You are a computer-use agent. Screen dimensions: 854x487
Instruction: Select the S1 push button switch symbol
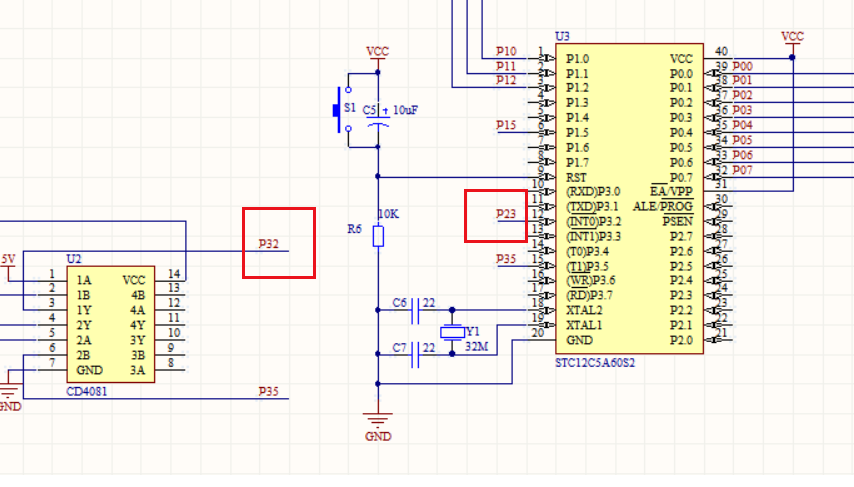[x=342, y=110]
